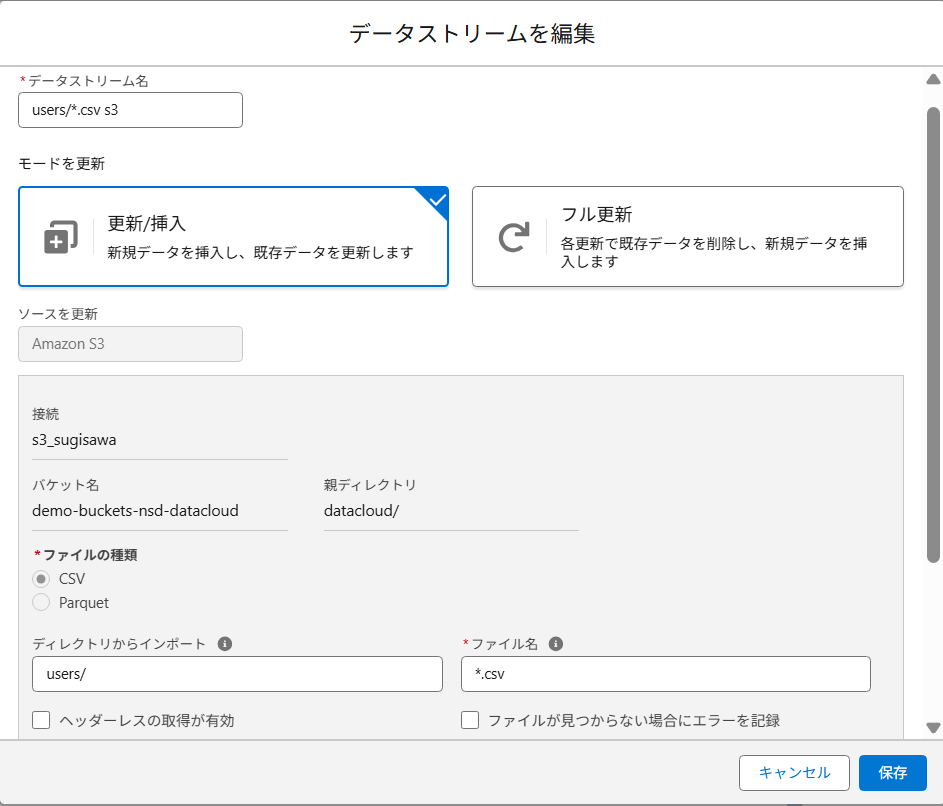Click the フル更新 refresh arrow icon
Viewport: 943px width, 806px height.
coord(514,237)
